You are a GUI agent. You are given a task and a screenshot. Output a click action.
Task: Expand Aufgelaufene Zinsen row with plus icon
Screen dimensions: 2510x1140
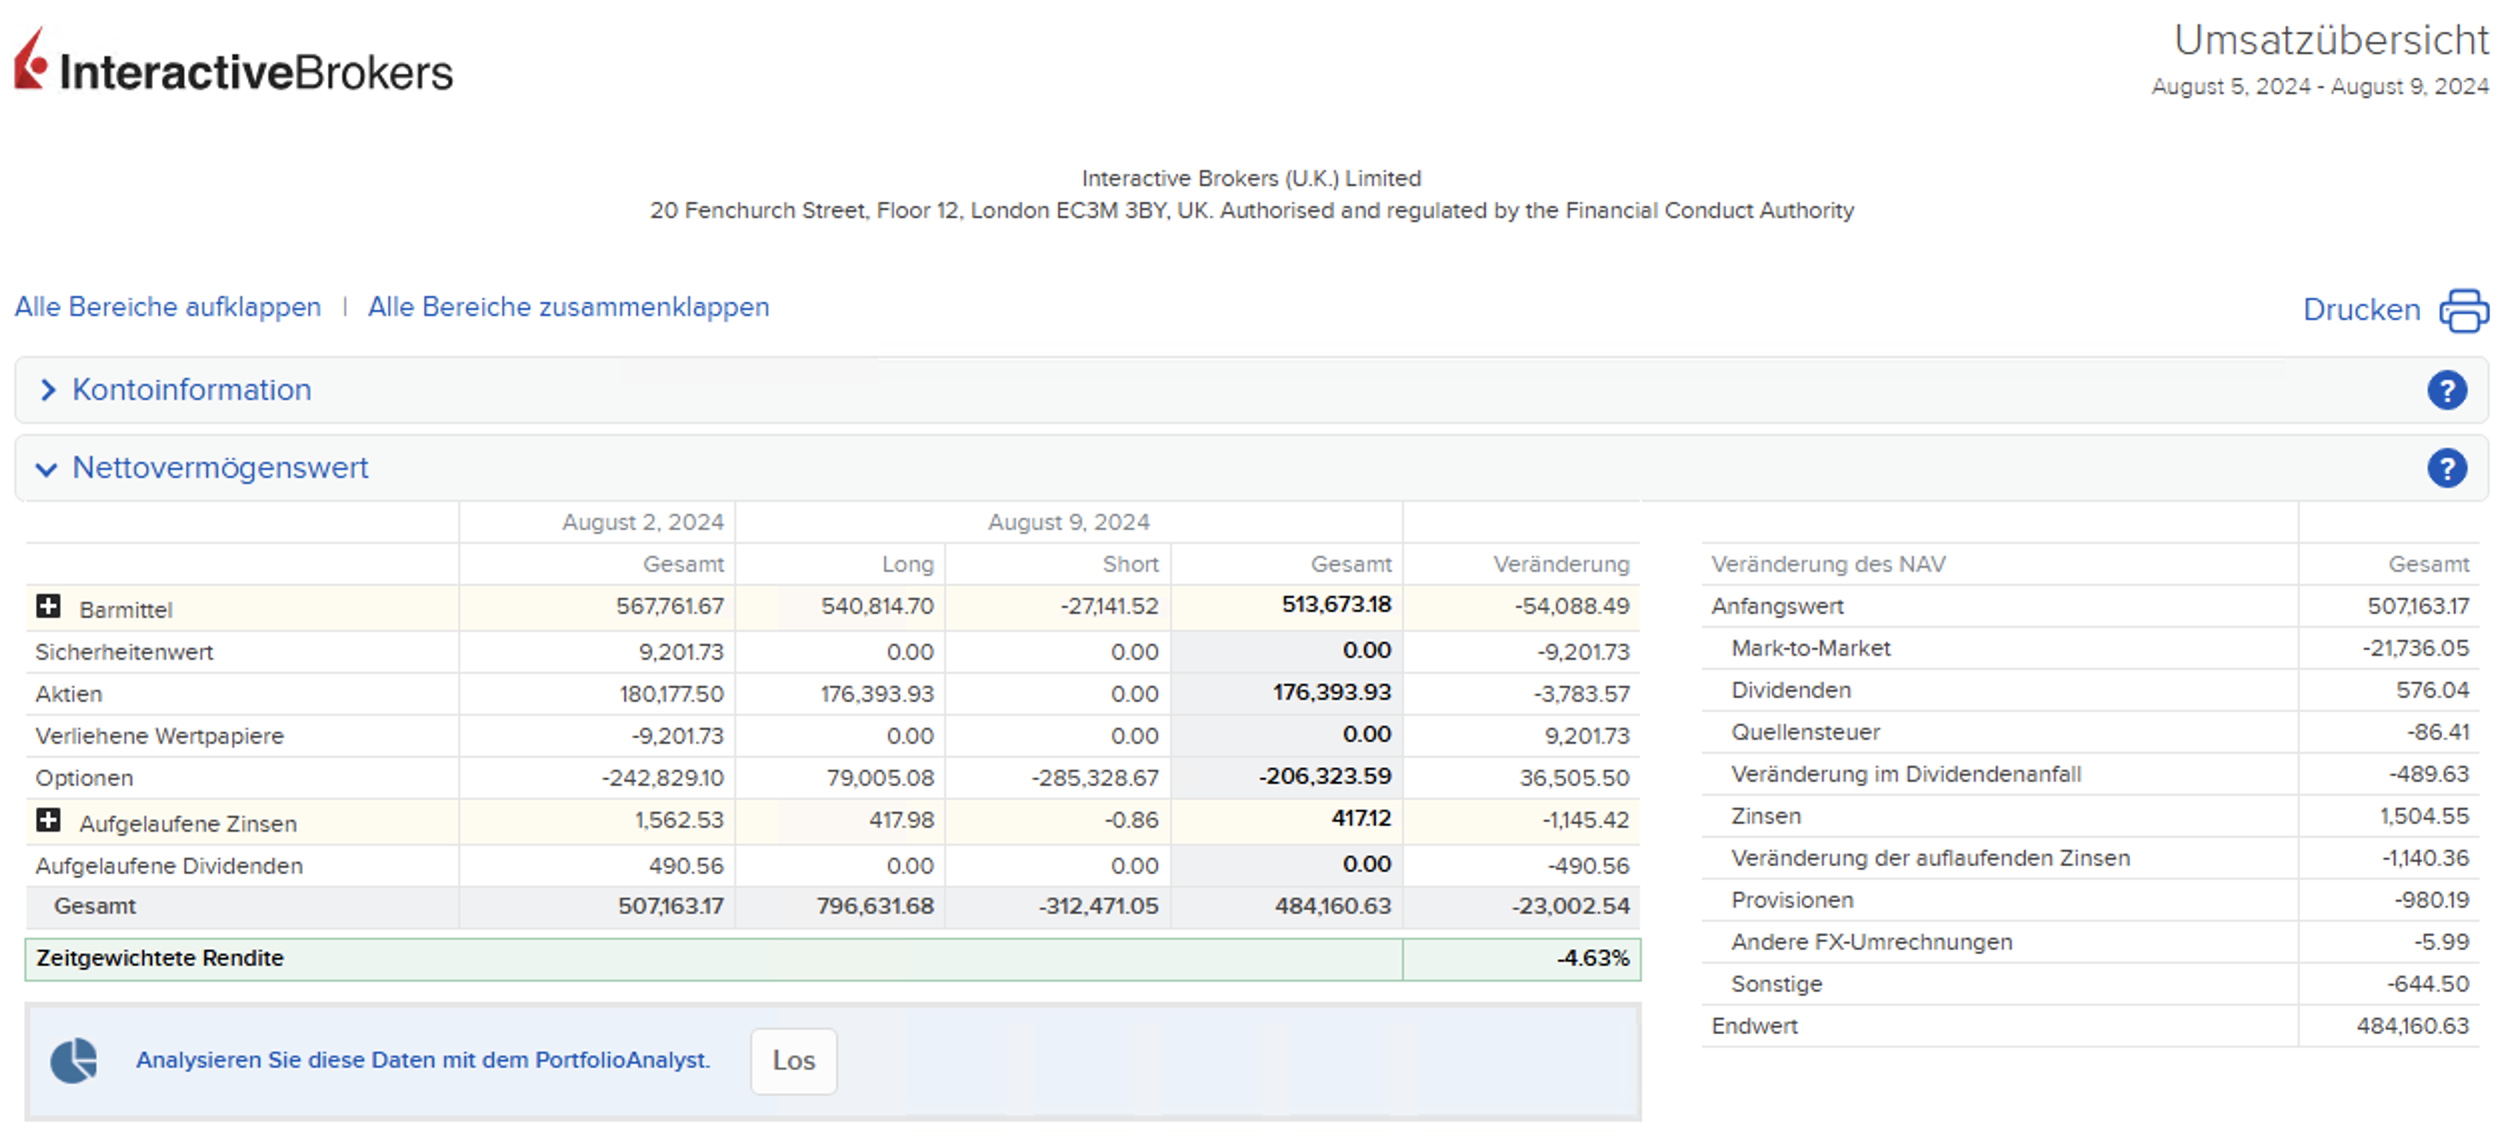(x=48, y=821)
